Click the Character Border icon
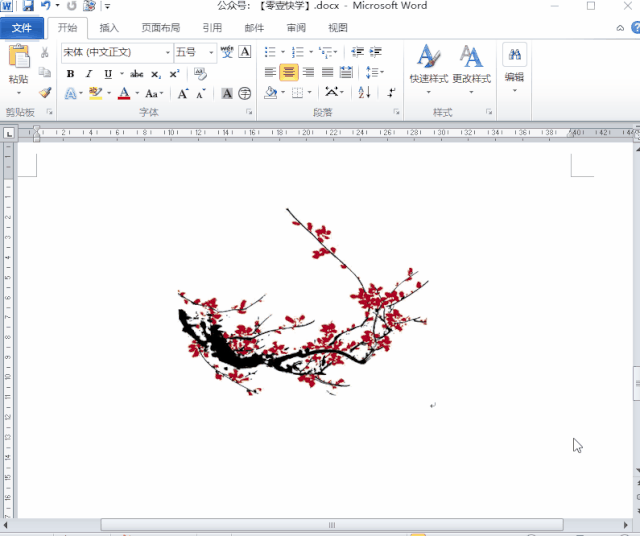 244,52
